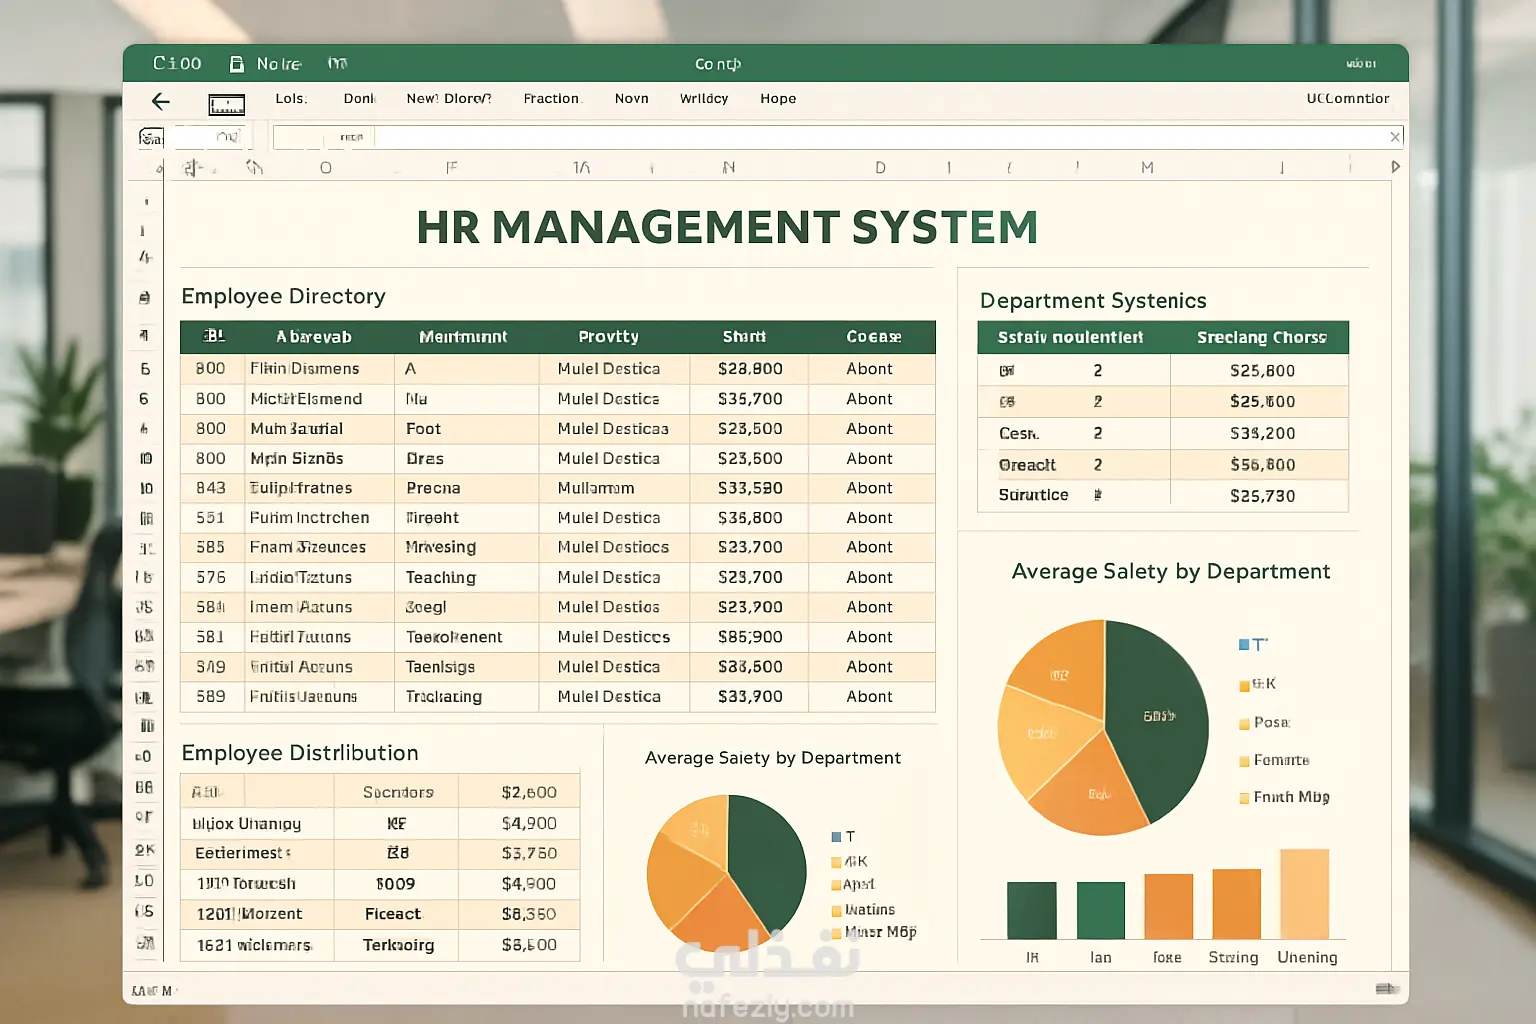Click the HR MANAGEMENT SYSTEM title
1536x1024 pixels.
click(727, 228)
